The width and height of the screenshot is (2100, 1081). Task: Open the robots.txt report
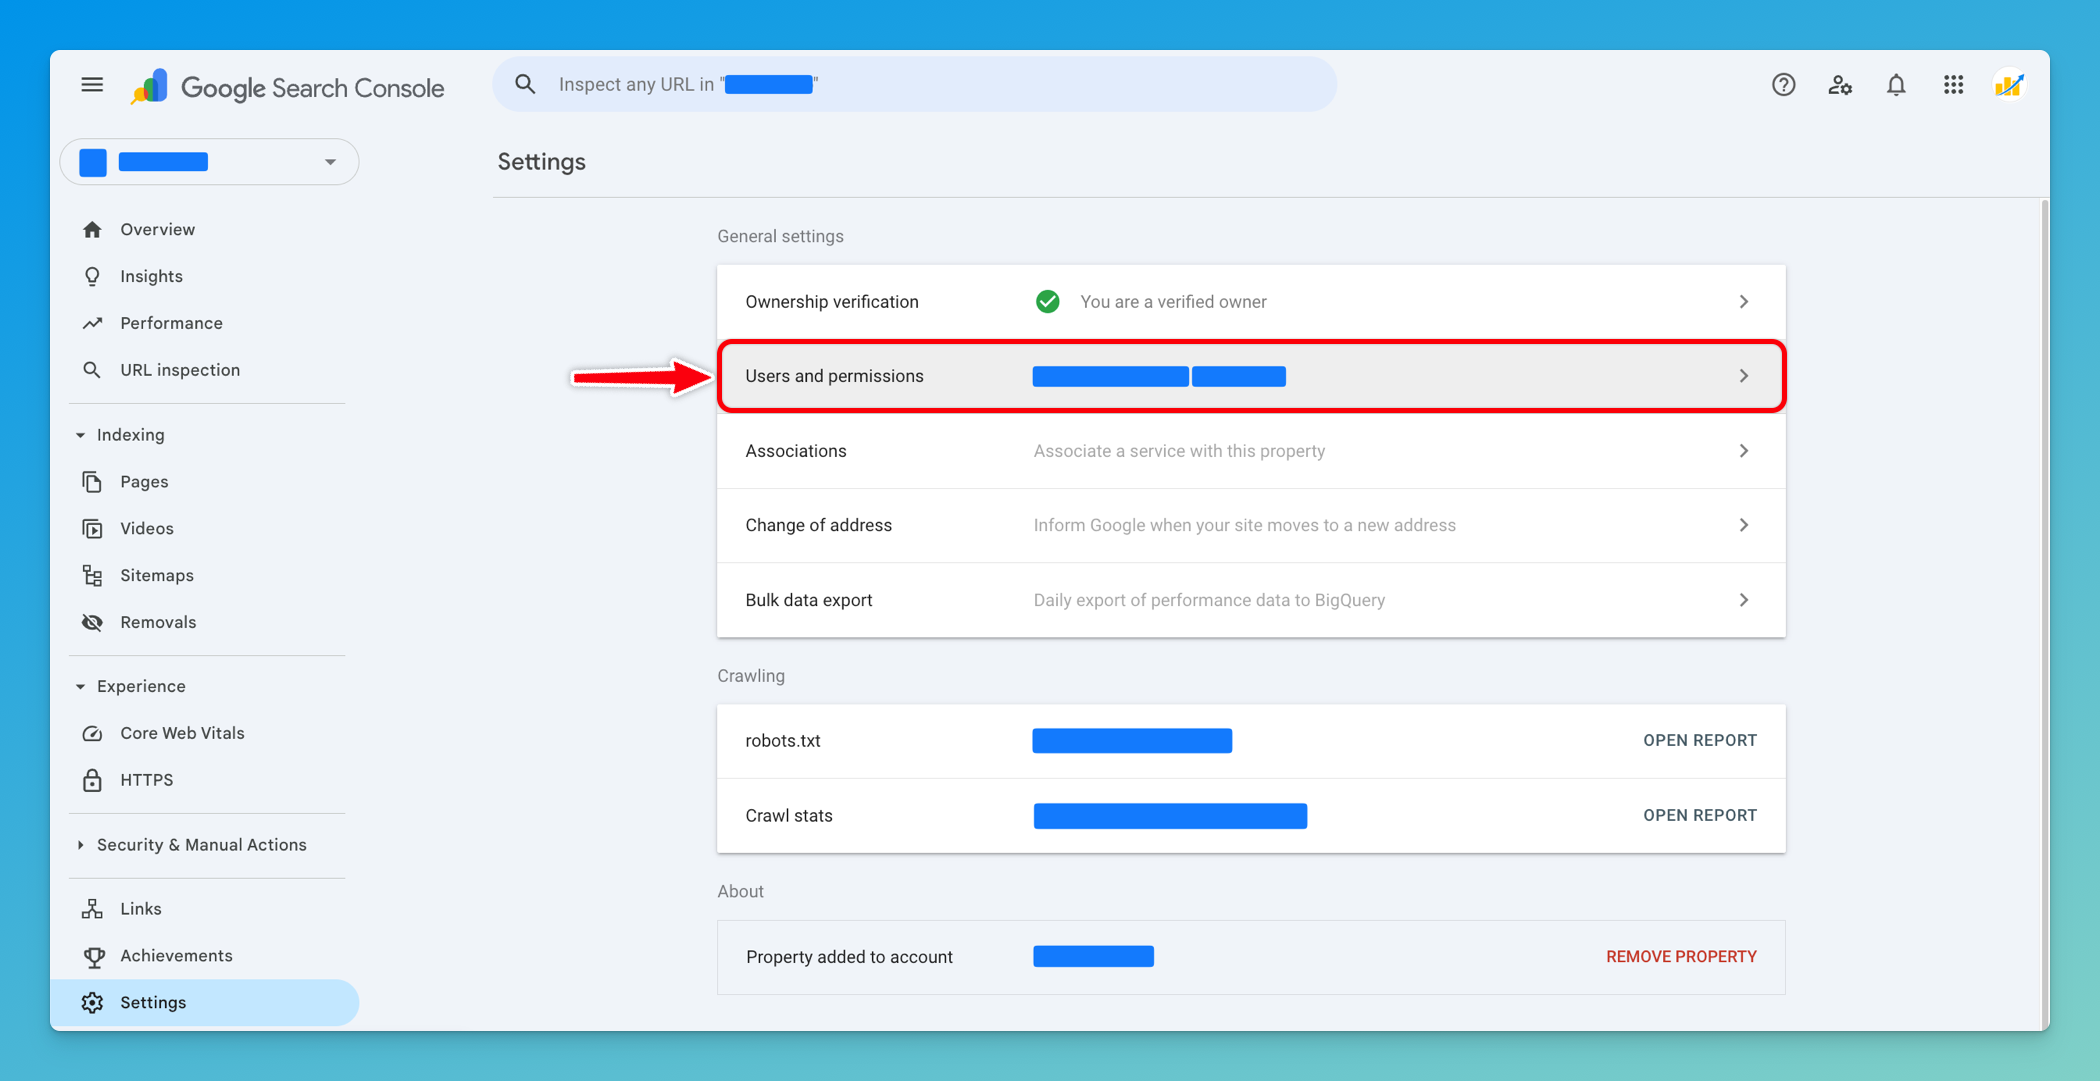click(x=1699, y=740)
